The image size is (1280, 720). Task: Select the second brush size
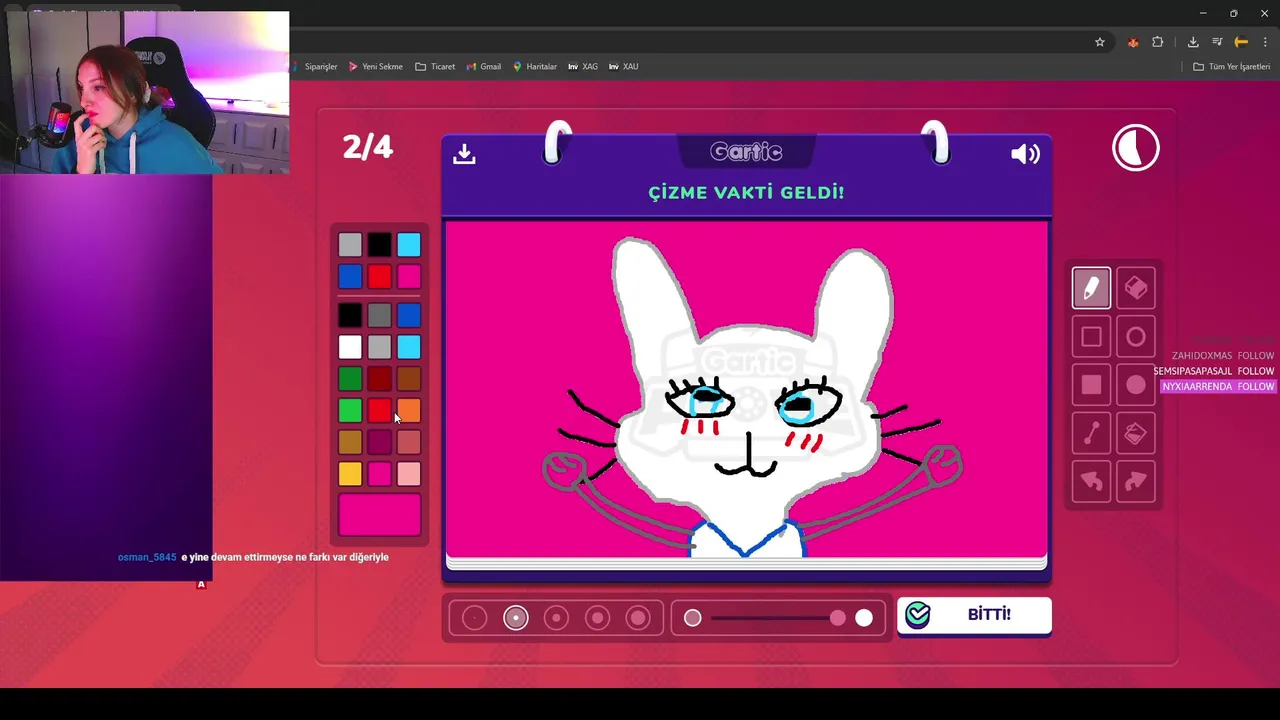[x=516, y=618]
